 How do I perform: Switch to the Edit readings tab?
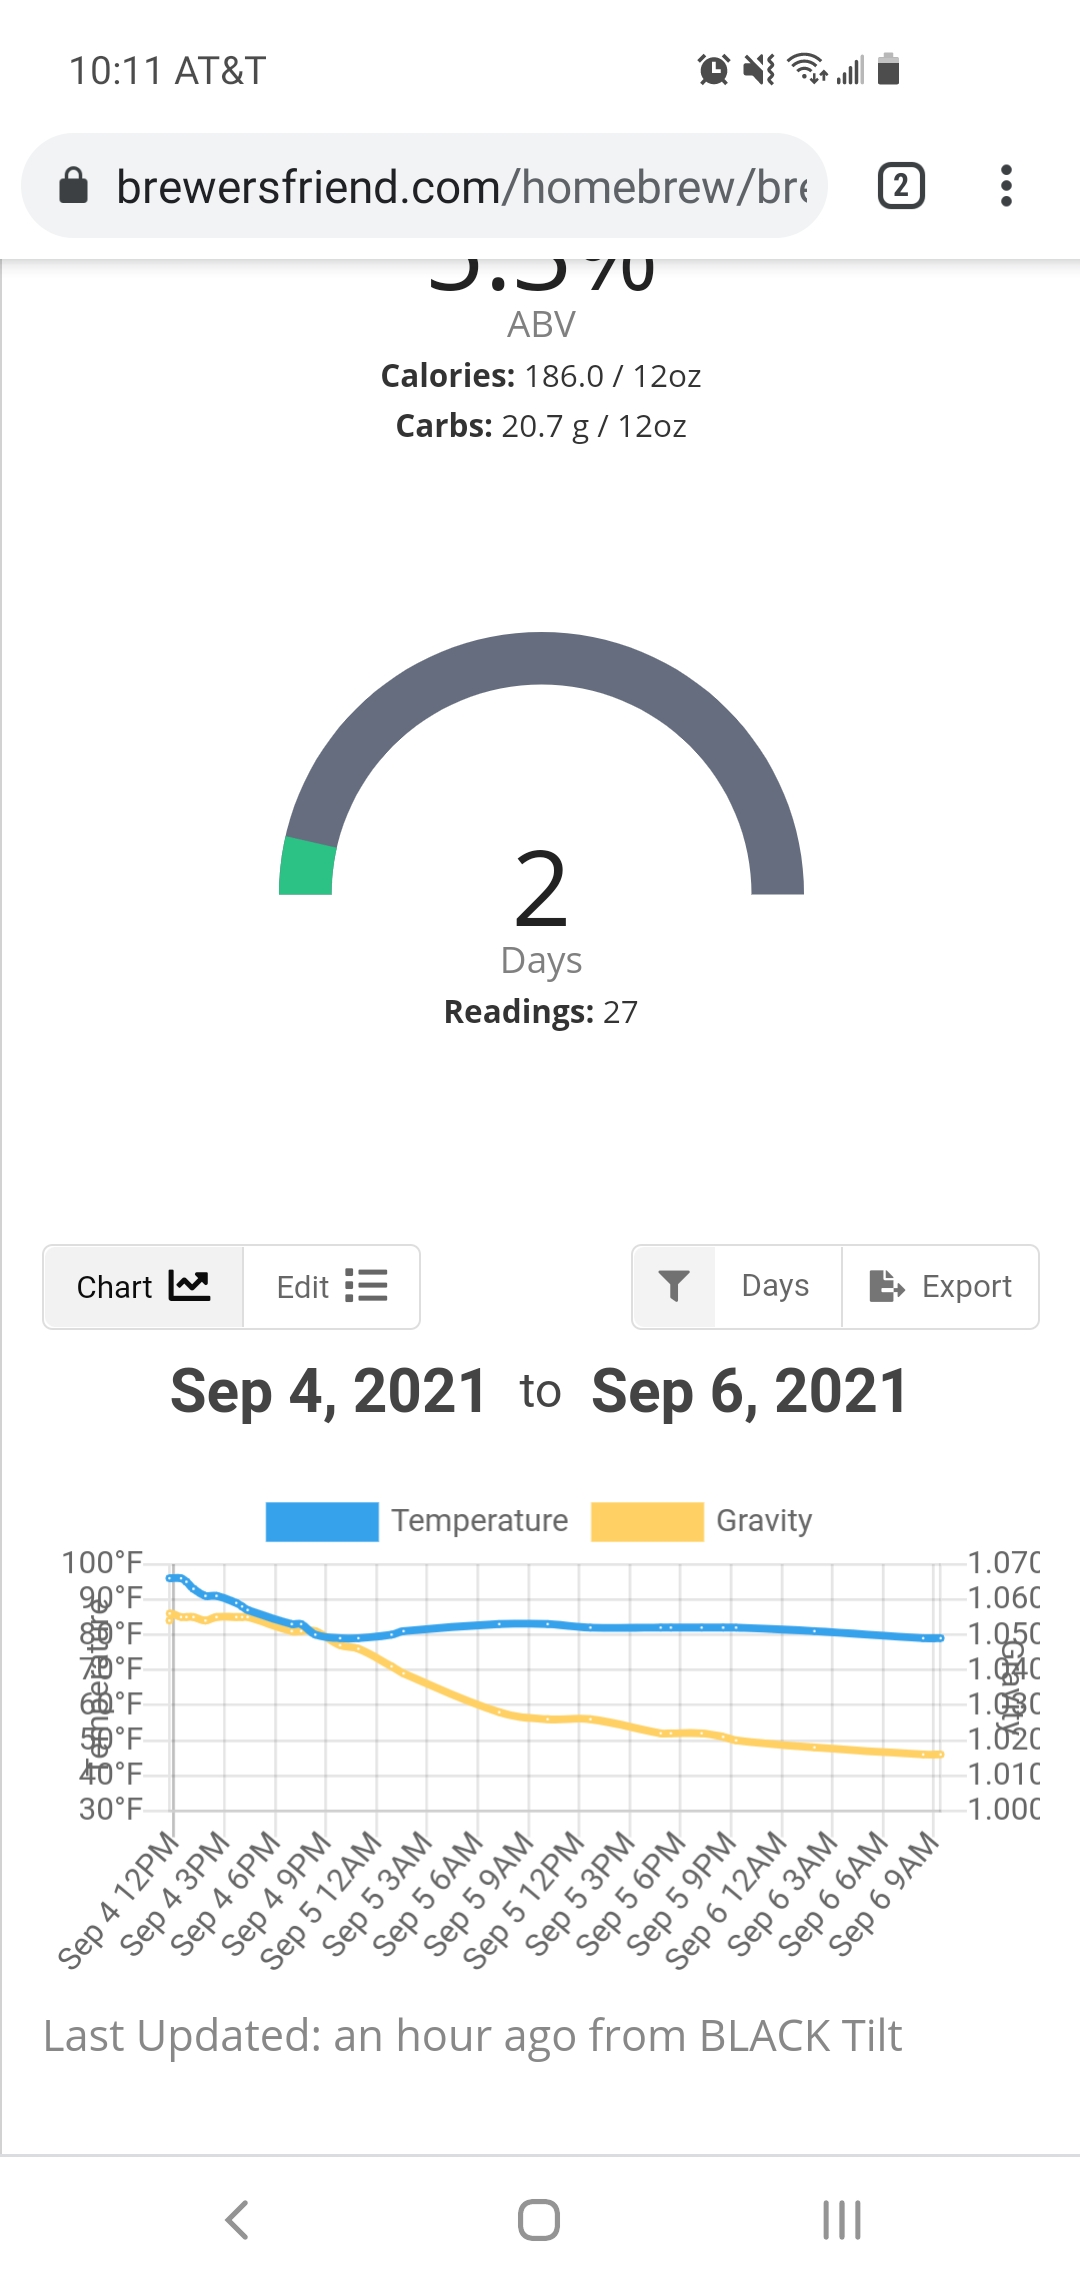(331, 1287)
